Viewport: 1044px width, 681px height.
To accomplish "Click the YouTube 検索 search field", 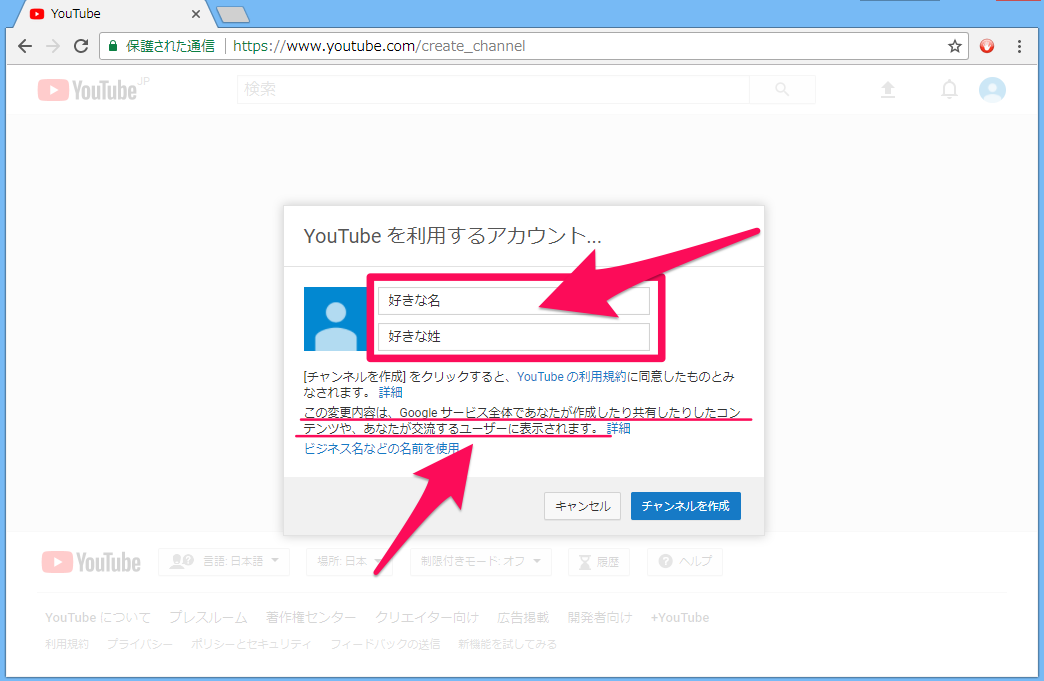I will click(493, 89).
